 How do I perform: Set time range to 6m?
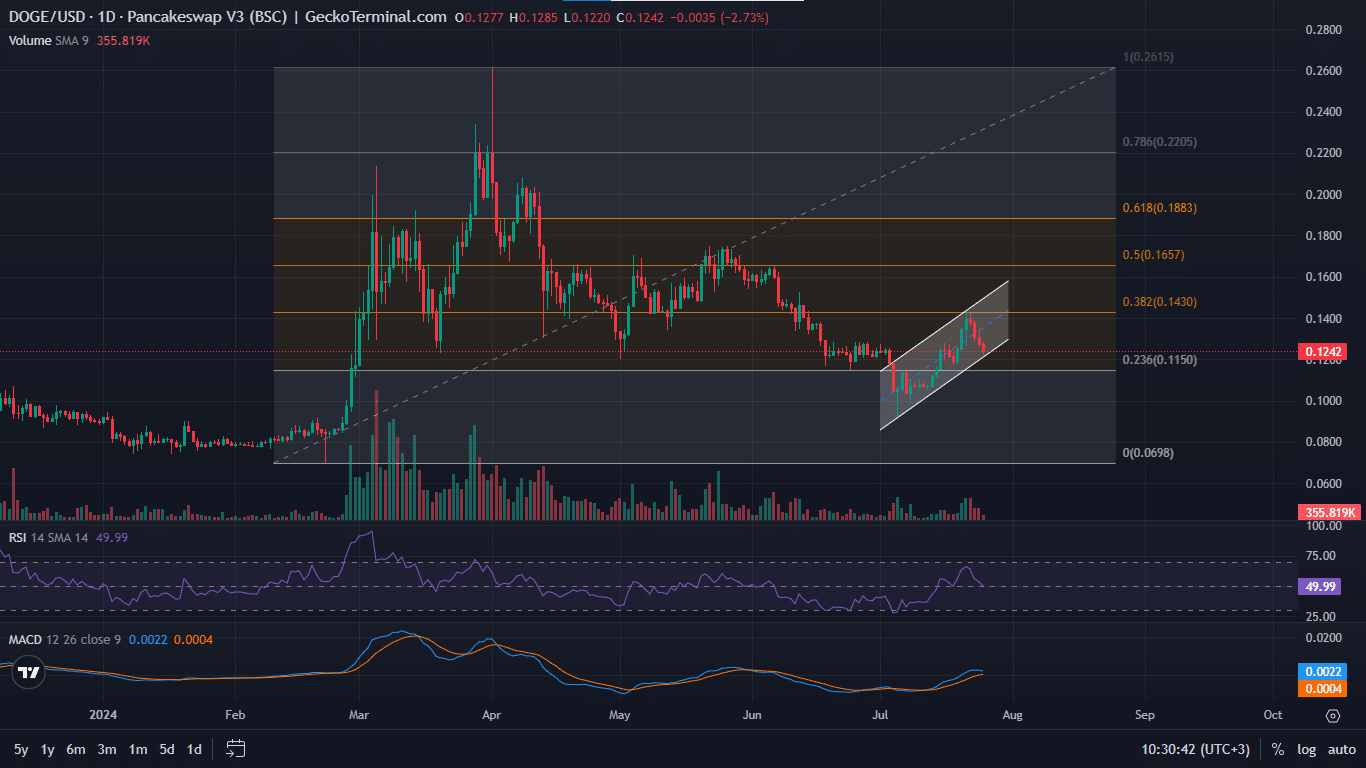coord(76,749)
